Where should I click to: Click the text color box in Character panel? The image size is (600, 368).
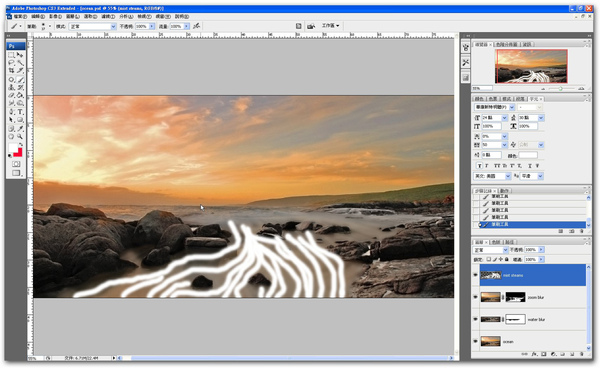[x=528, y=155]
